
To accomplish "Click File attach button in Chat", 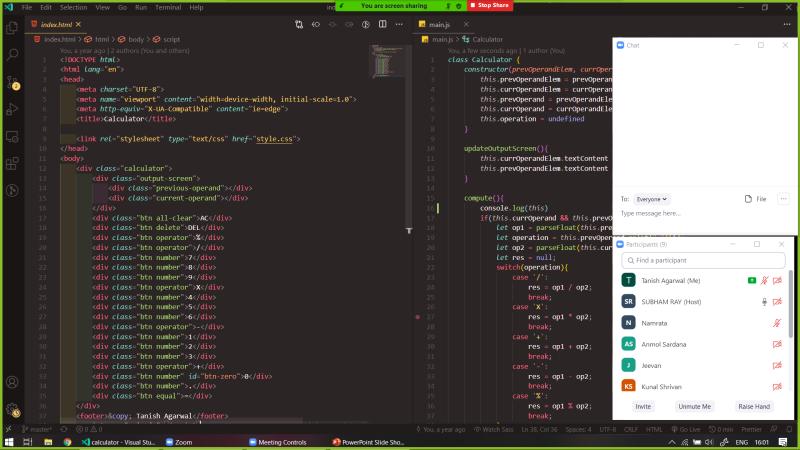I will (x=756, y=199).
